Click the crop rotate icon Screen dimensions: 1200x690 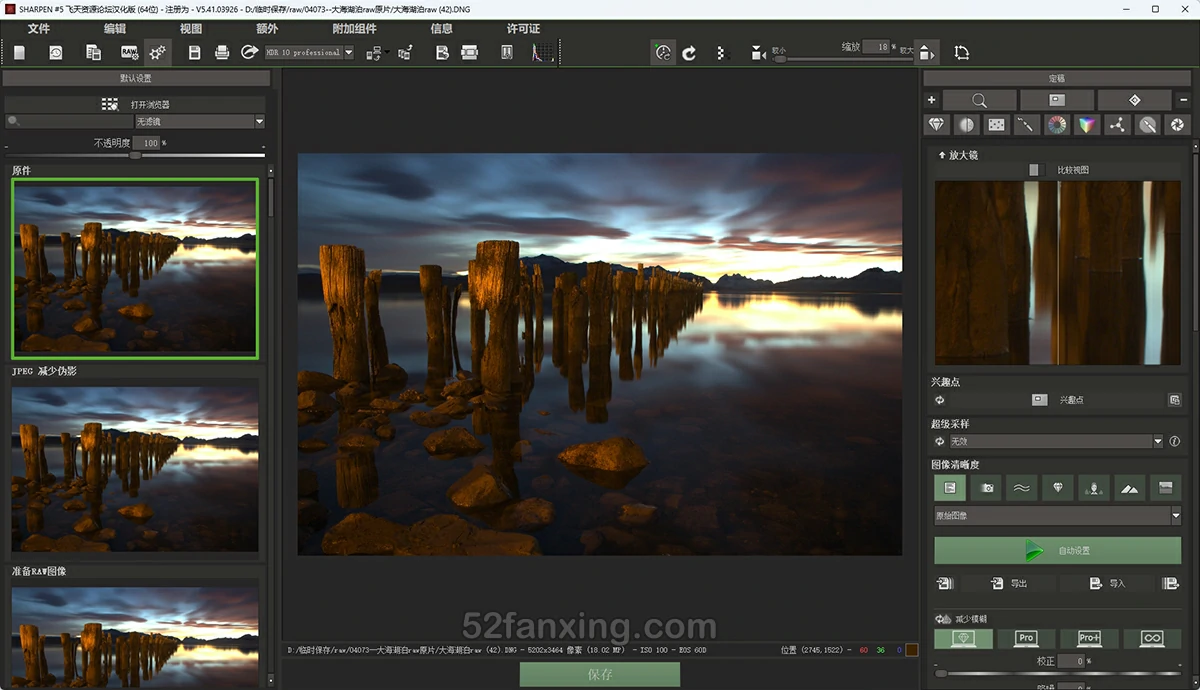pyautogui.click(x=961, y=53)
